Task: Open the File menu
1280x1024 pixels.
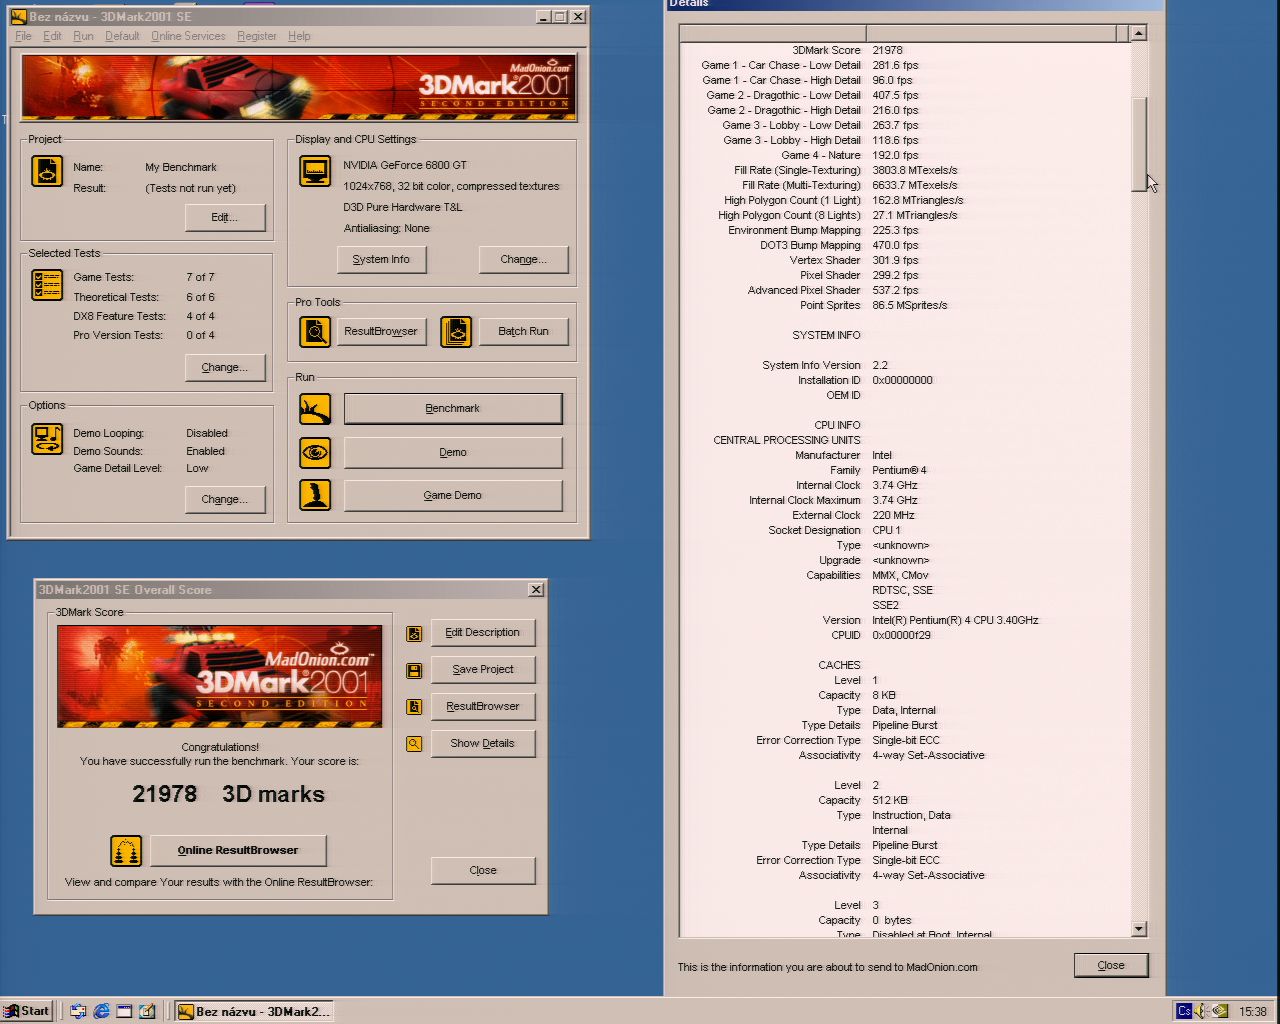Action: click(23, 36)
